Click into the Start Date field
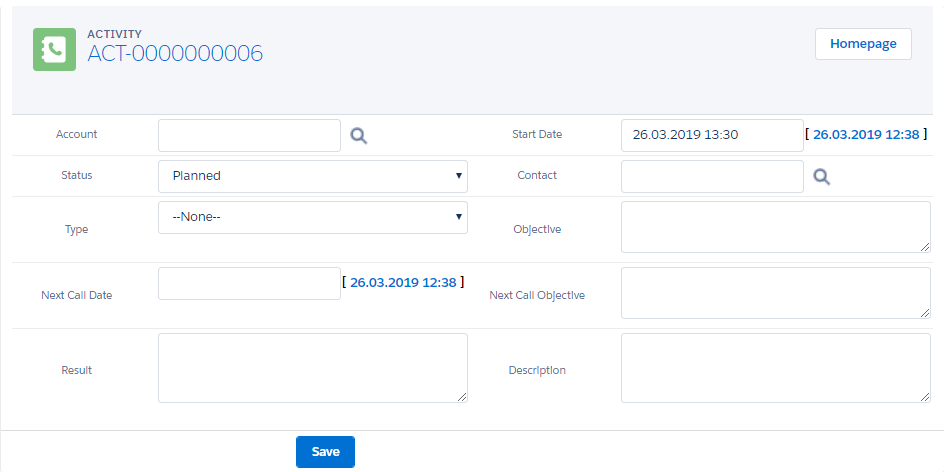Screen dimensions: 944x472 [711, 136]
